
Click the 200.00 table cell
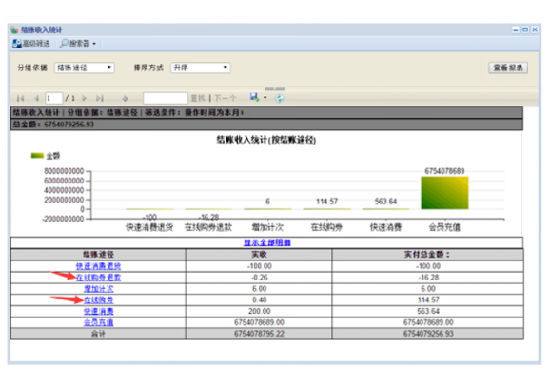click(259, 311)
